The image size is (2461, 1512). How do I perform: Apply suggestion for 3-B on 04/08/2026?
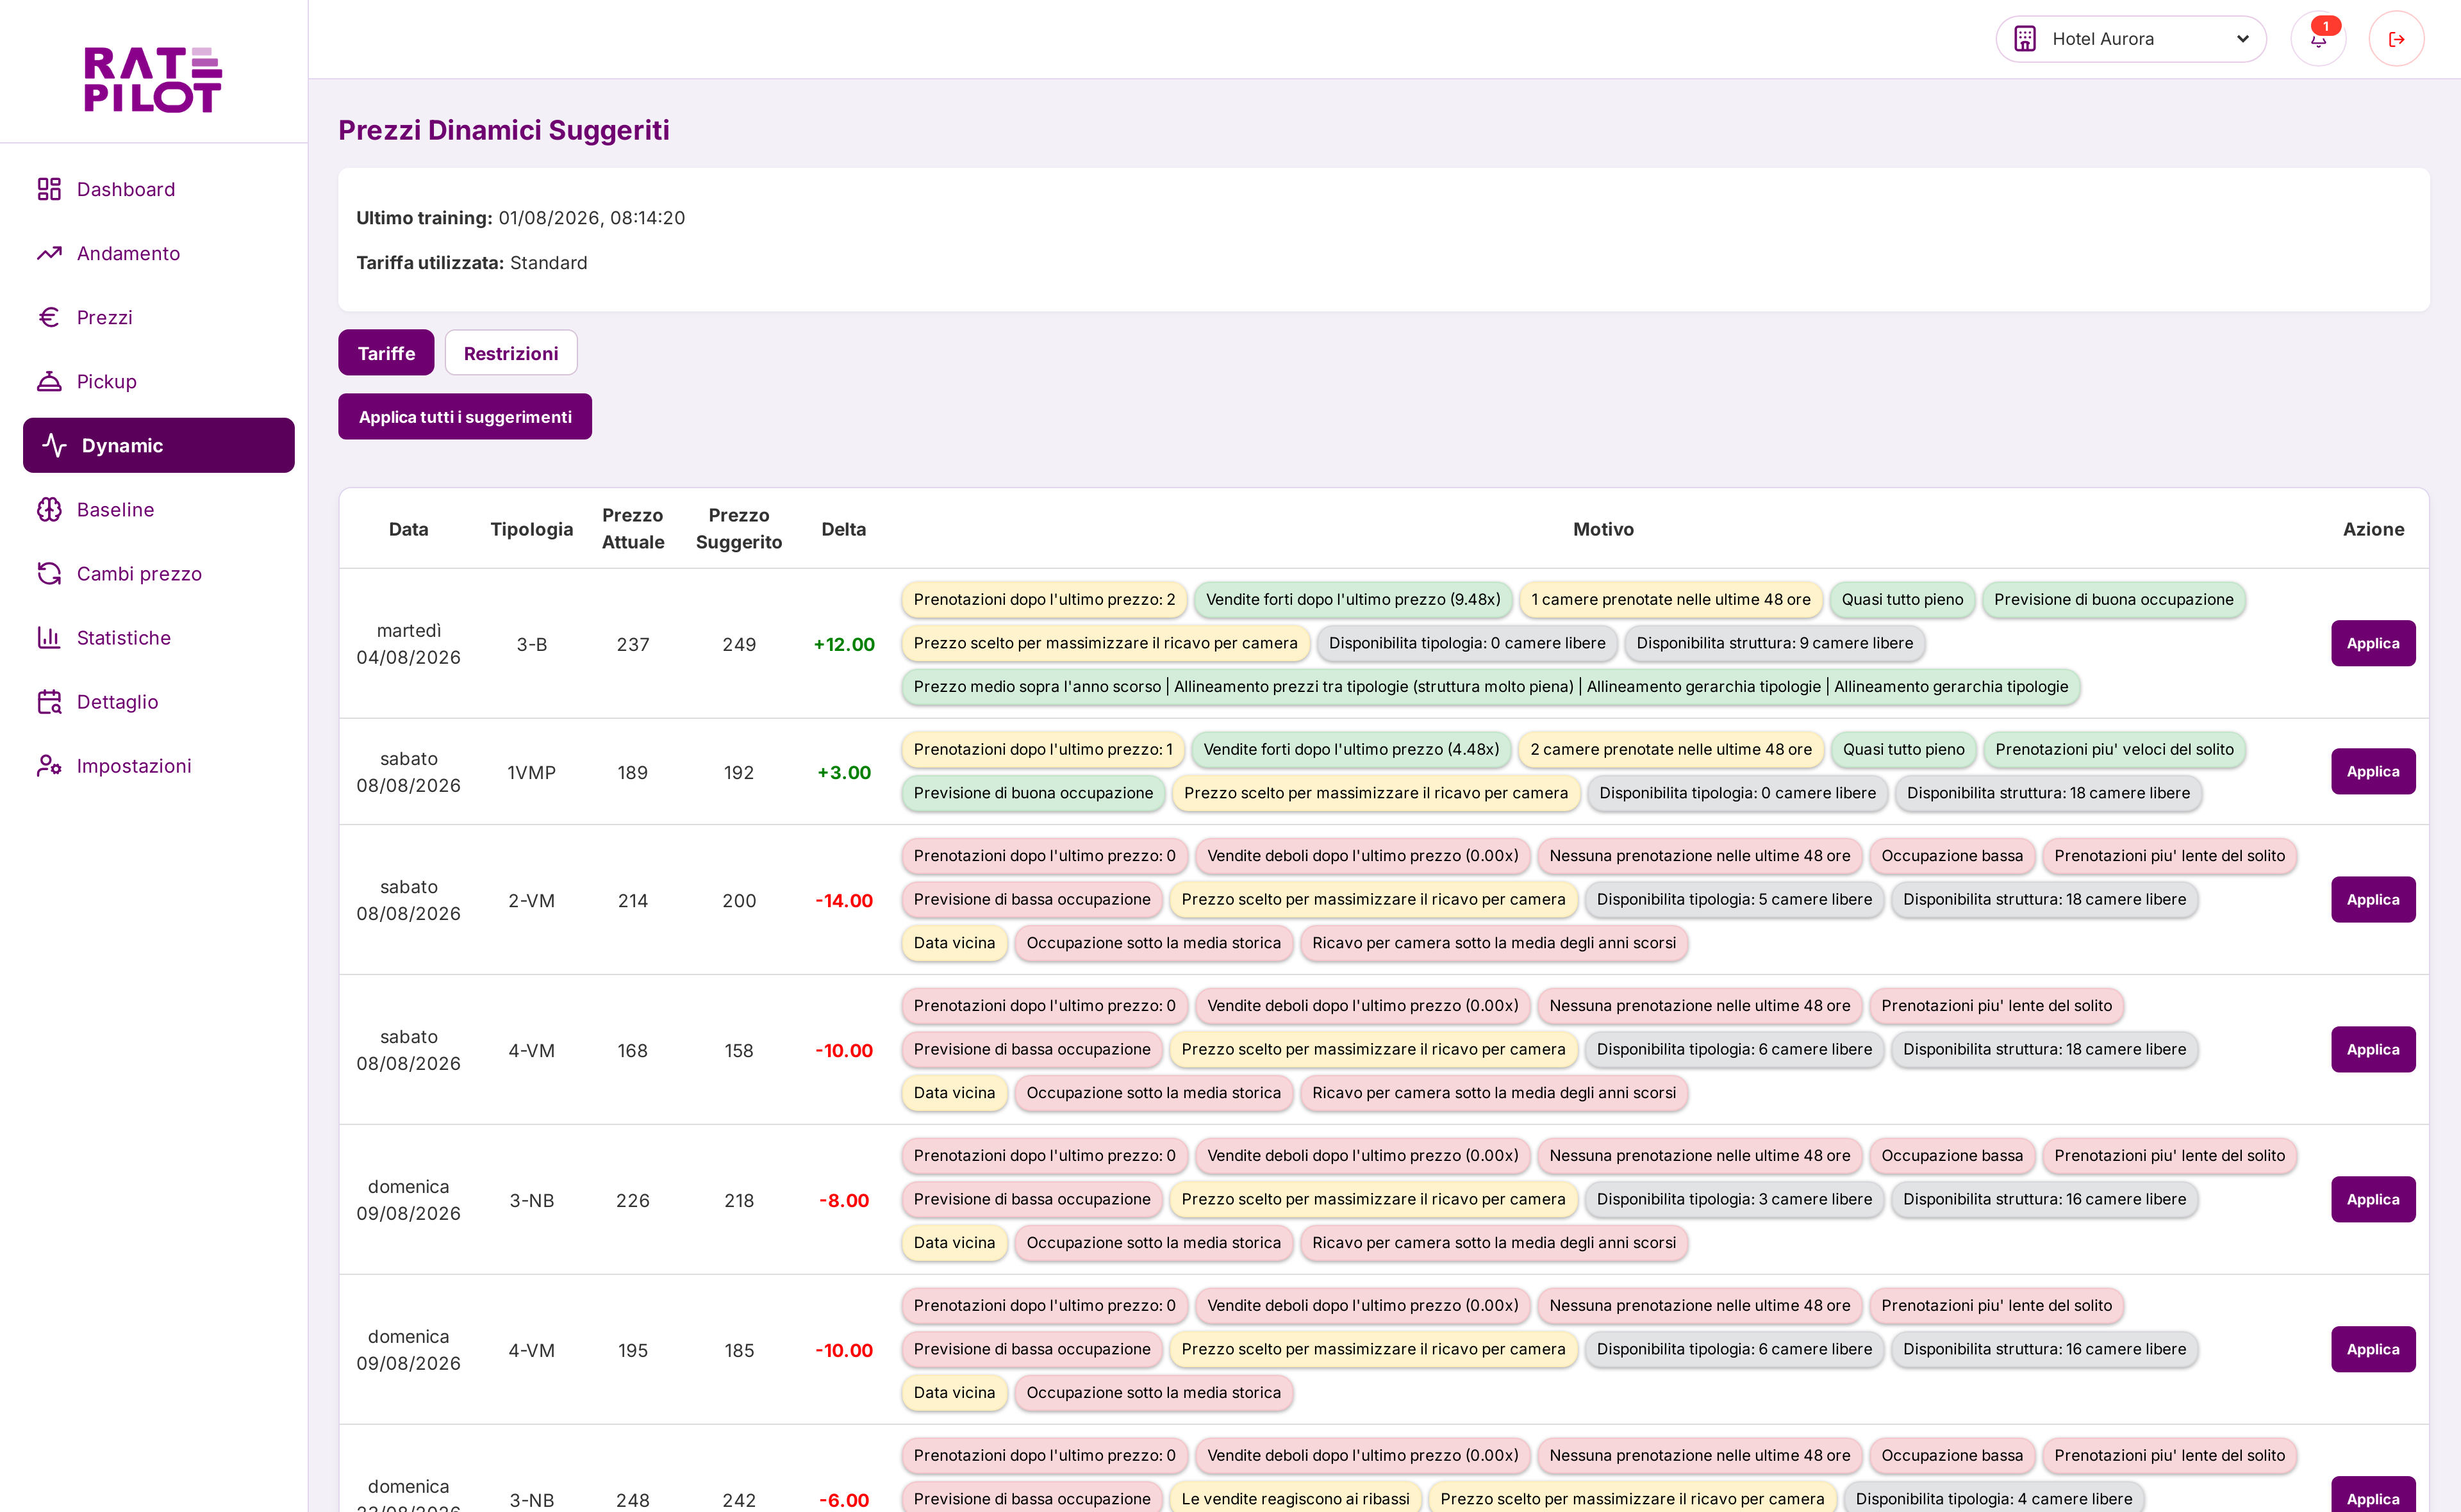[2372, 643]
